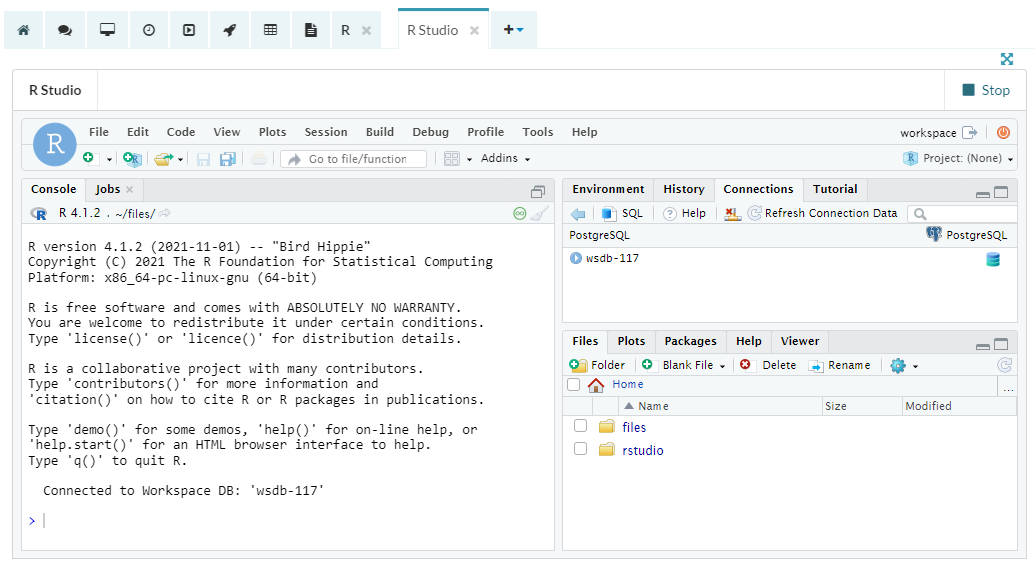Check the 'files' folder checkbox
This screenshot has width=1035, height=571.
(x=580, y=426)
